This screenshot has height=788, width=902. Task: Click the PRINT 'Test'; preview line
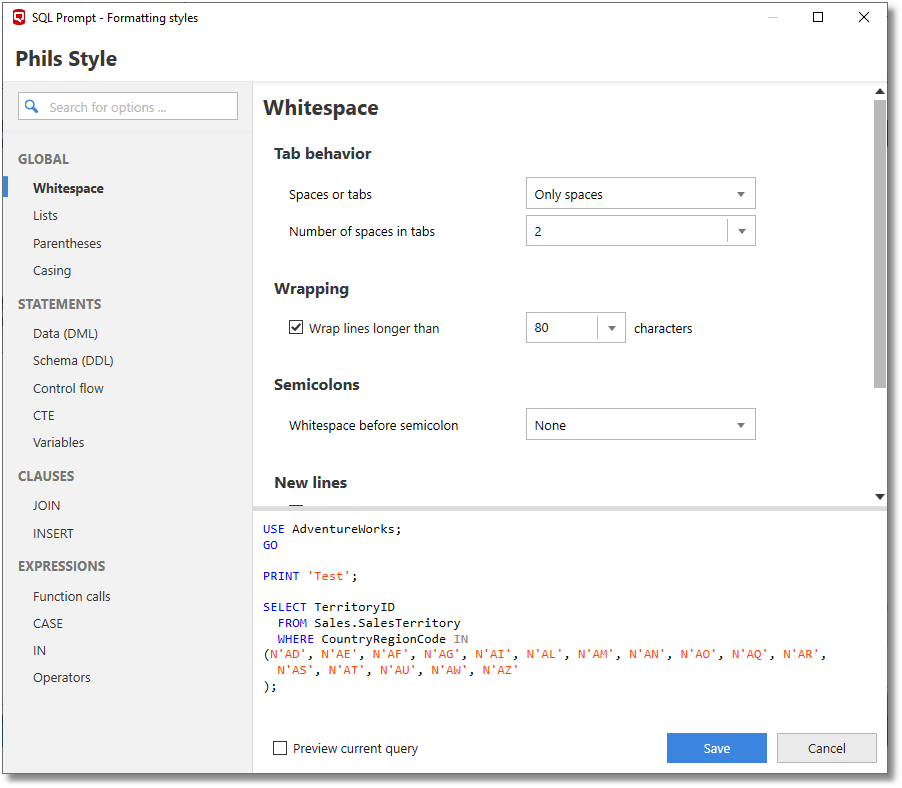tap(310, 576)
